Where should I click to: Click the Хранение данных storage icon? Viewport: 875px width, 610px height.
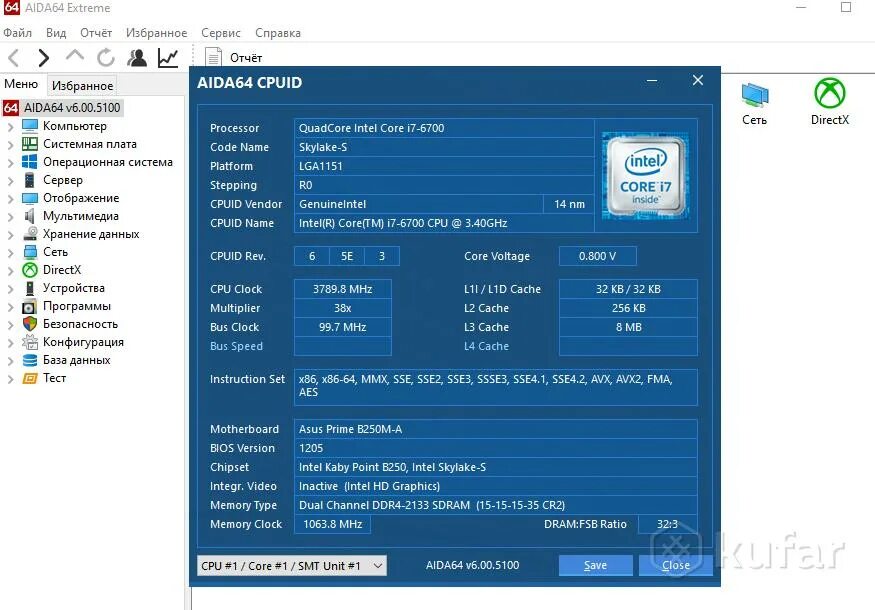pyautogui.click(x=30, y=234)
